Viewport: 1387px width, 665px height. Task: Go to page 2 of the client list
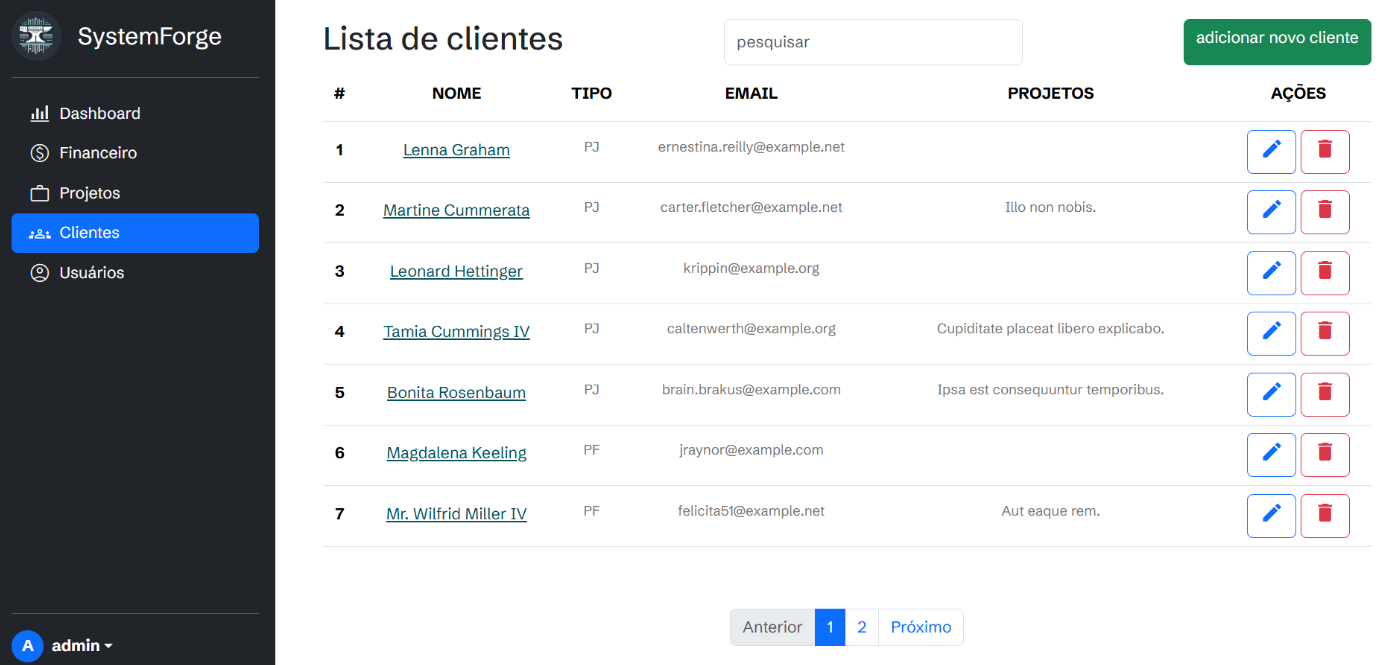pyautogui.click(x=861, y=627)
